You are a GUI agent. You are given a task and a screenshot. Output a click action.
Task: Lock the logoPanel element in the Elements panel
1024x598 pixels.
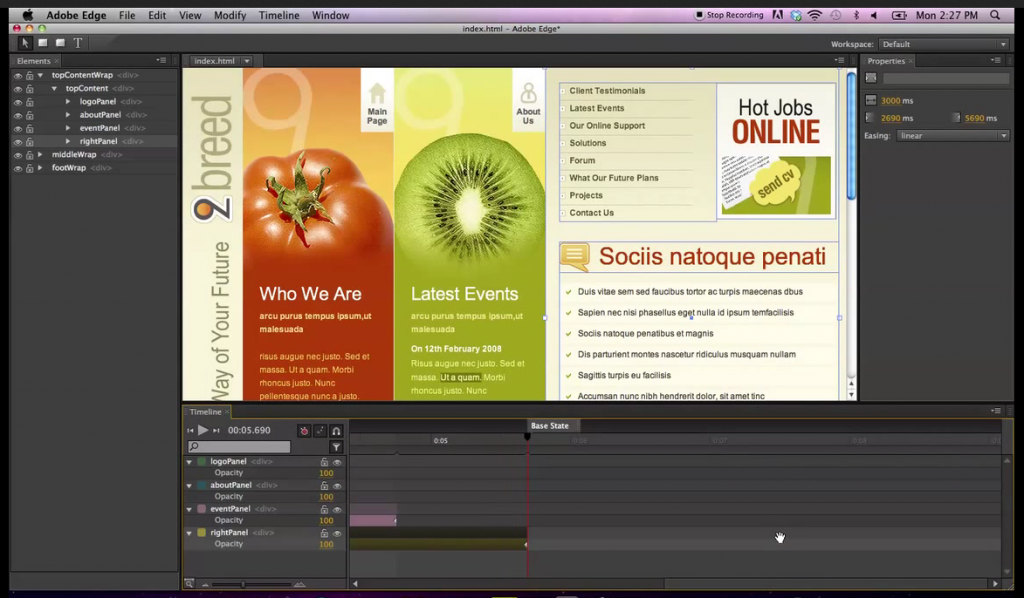click(x=30, y=101)
